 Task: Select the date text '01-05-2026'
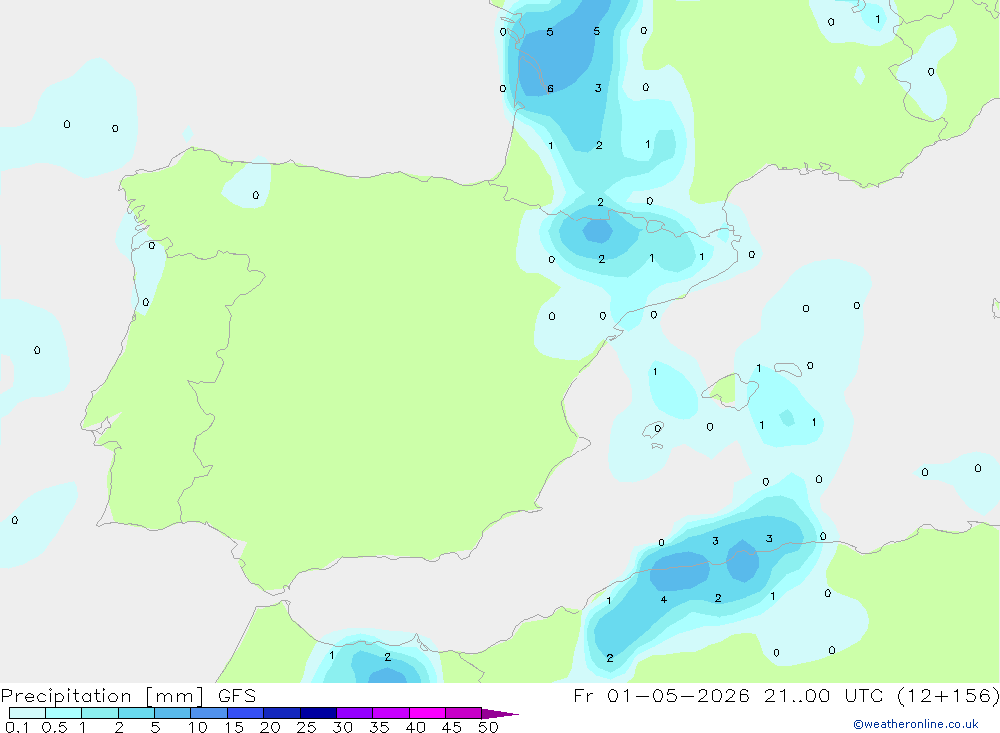click(x=678, y=696)
